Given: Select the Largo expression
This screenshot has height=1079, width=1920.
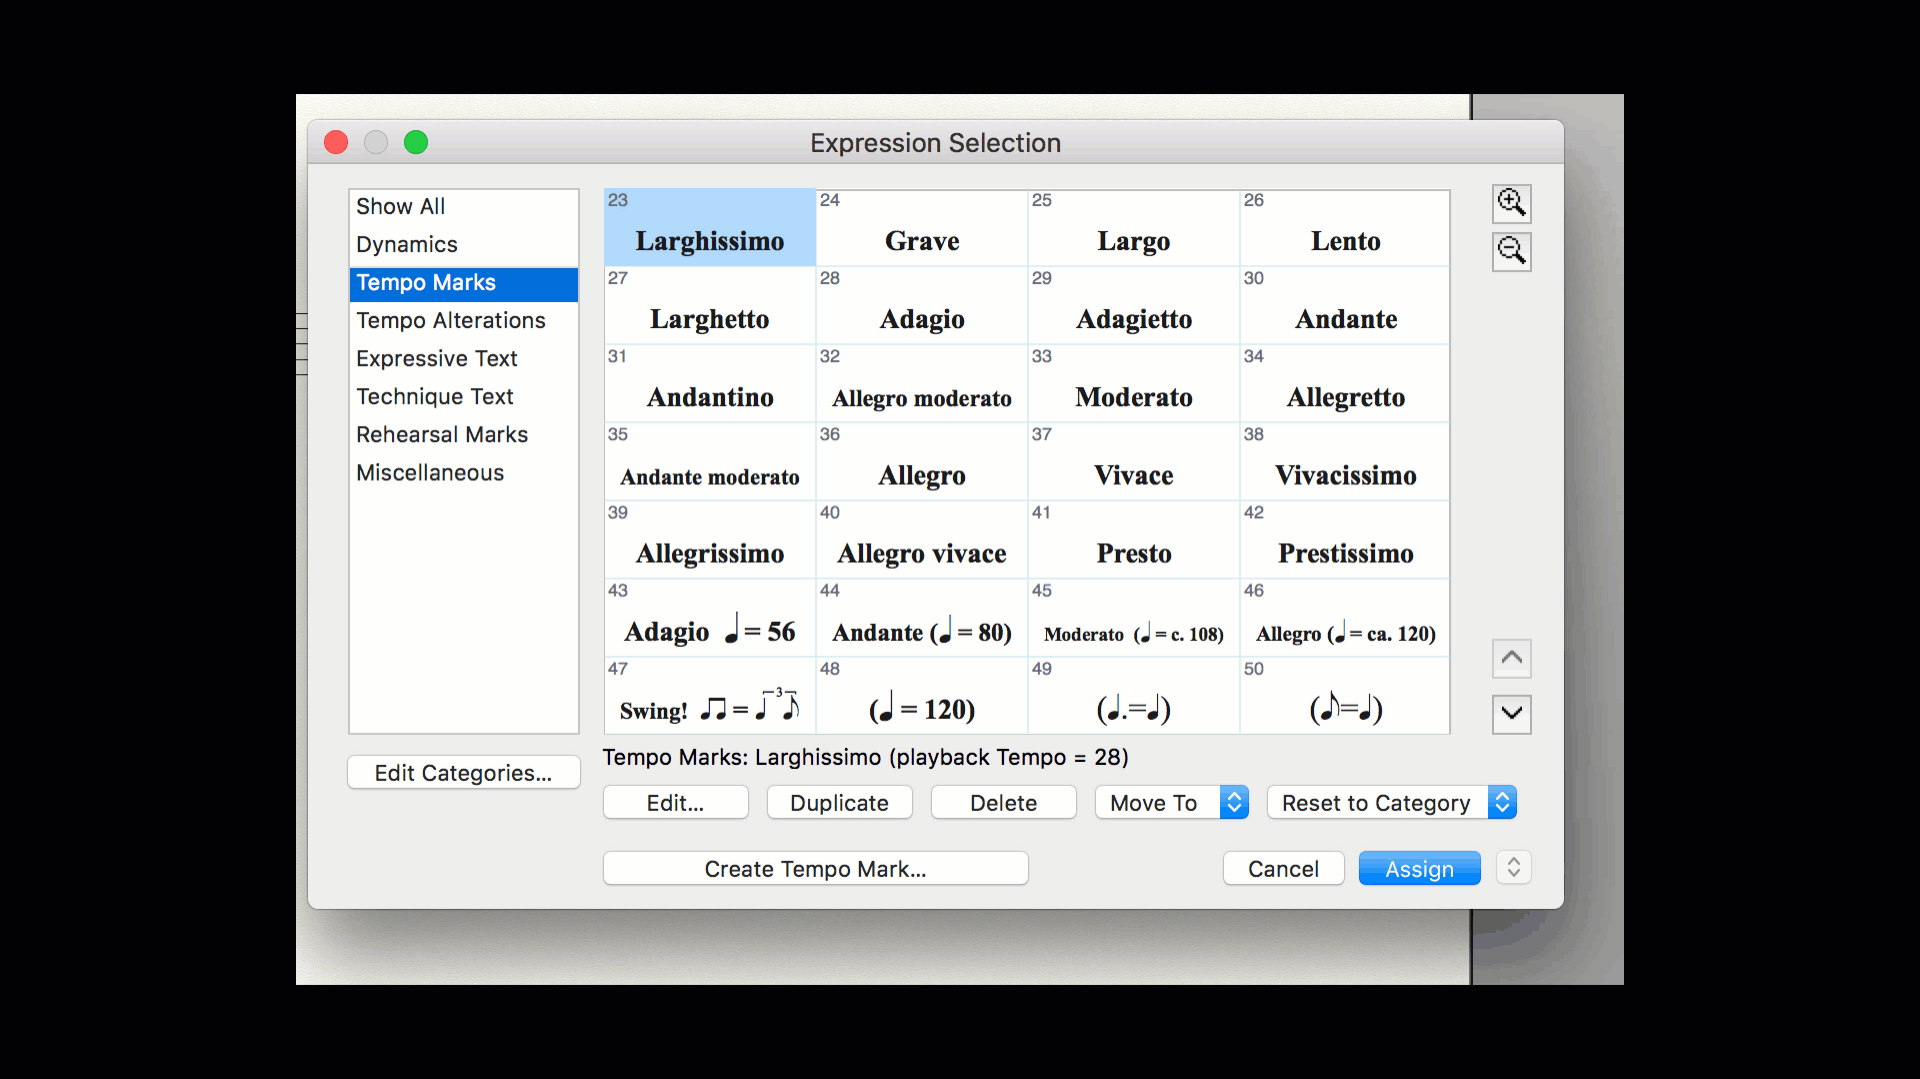Looking at the screenshot, I should 1134,228.
